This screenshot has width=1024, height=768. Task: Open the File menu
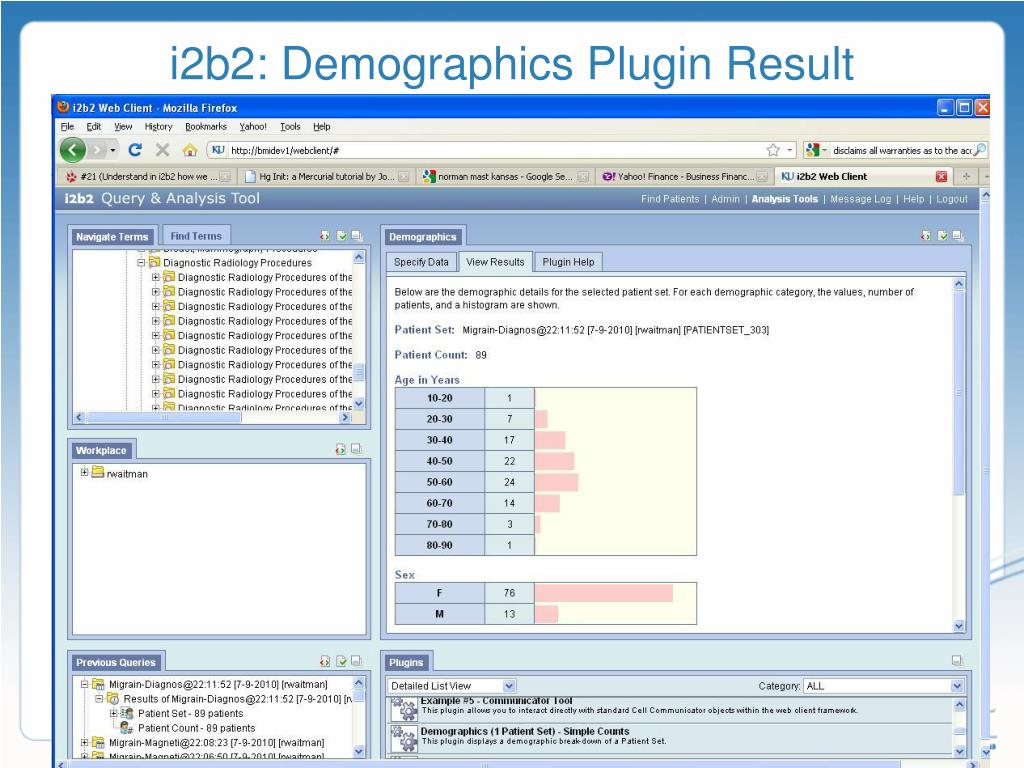[67, 127]
